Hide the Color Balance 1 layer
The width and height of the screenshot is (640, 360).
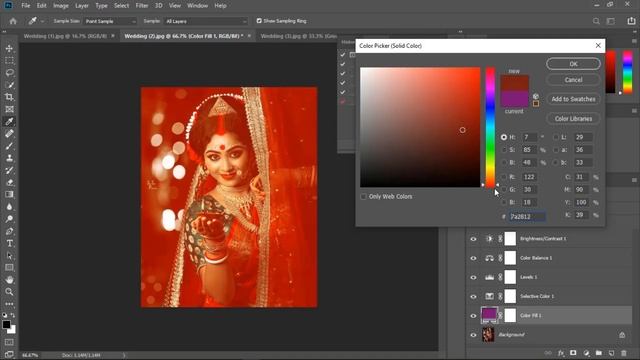pos(473,258)
